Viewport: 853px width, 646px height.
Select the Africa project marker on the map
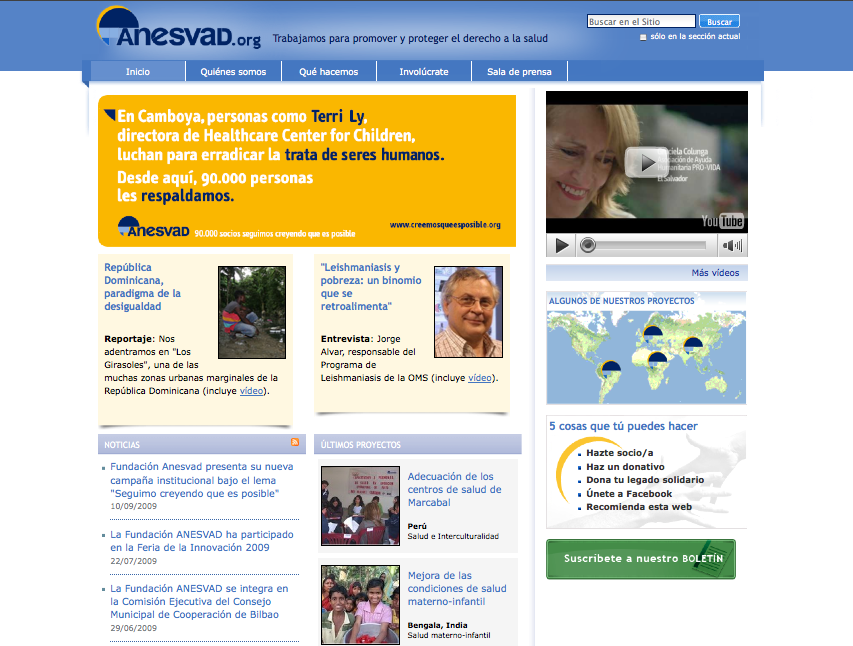658,359
